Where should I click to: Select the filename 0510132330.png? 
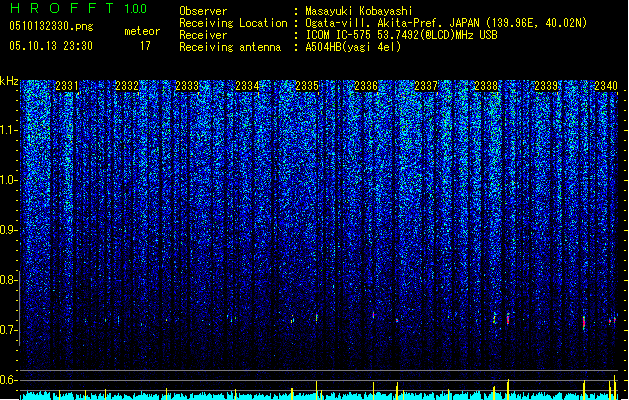click(x=51, y=27)
